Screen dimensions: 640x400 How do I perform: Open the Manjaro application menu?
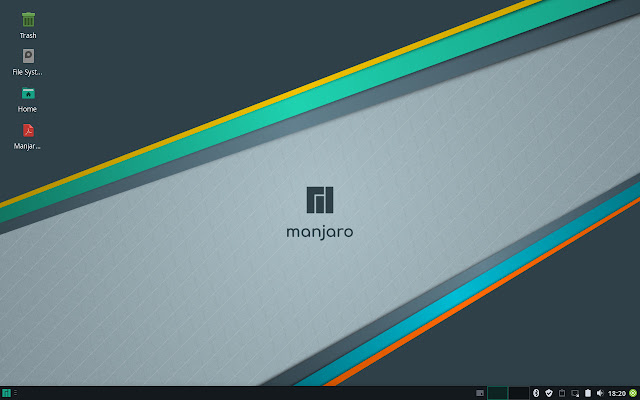coord(6,393)
